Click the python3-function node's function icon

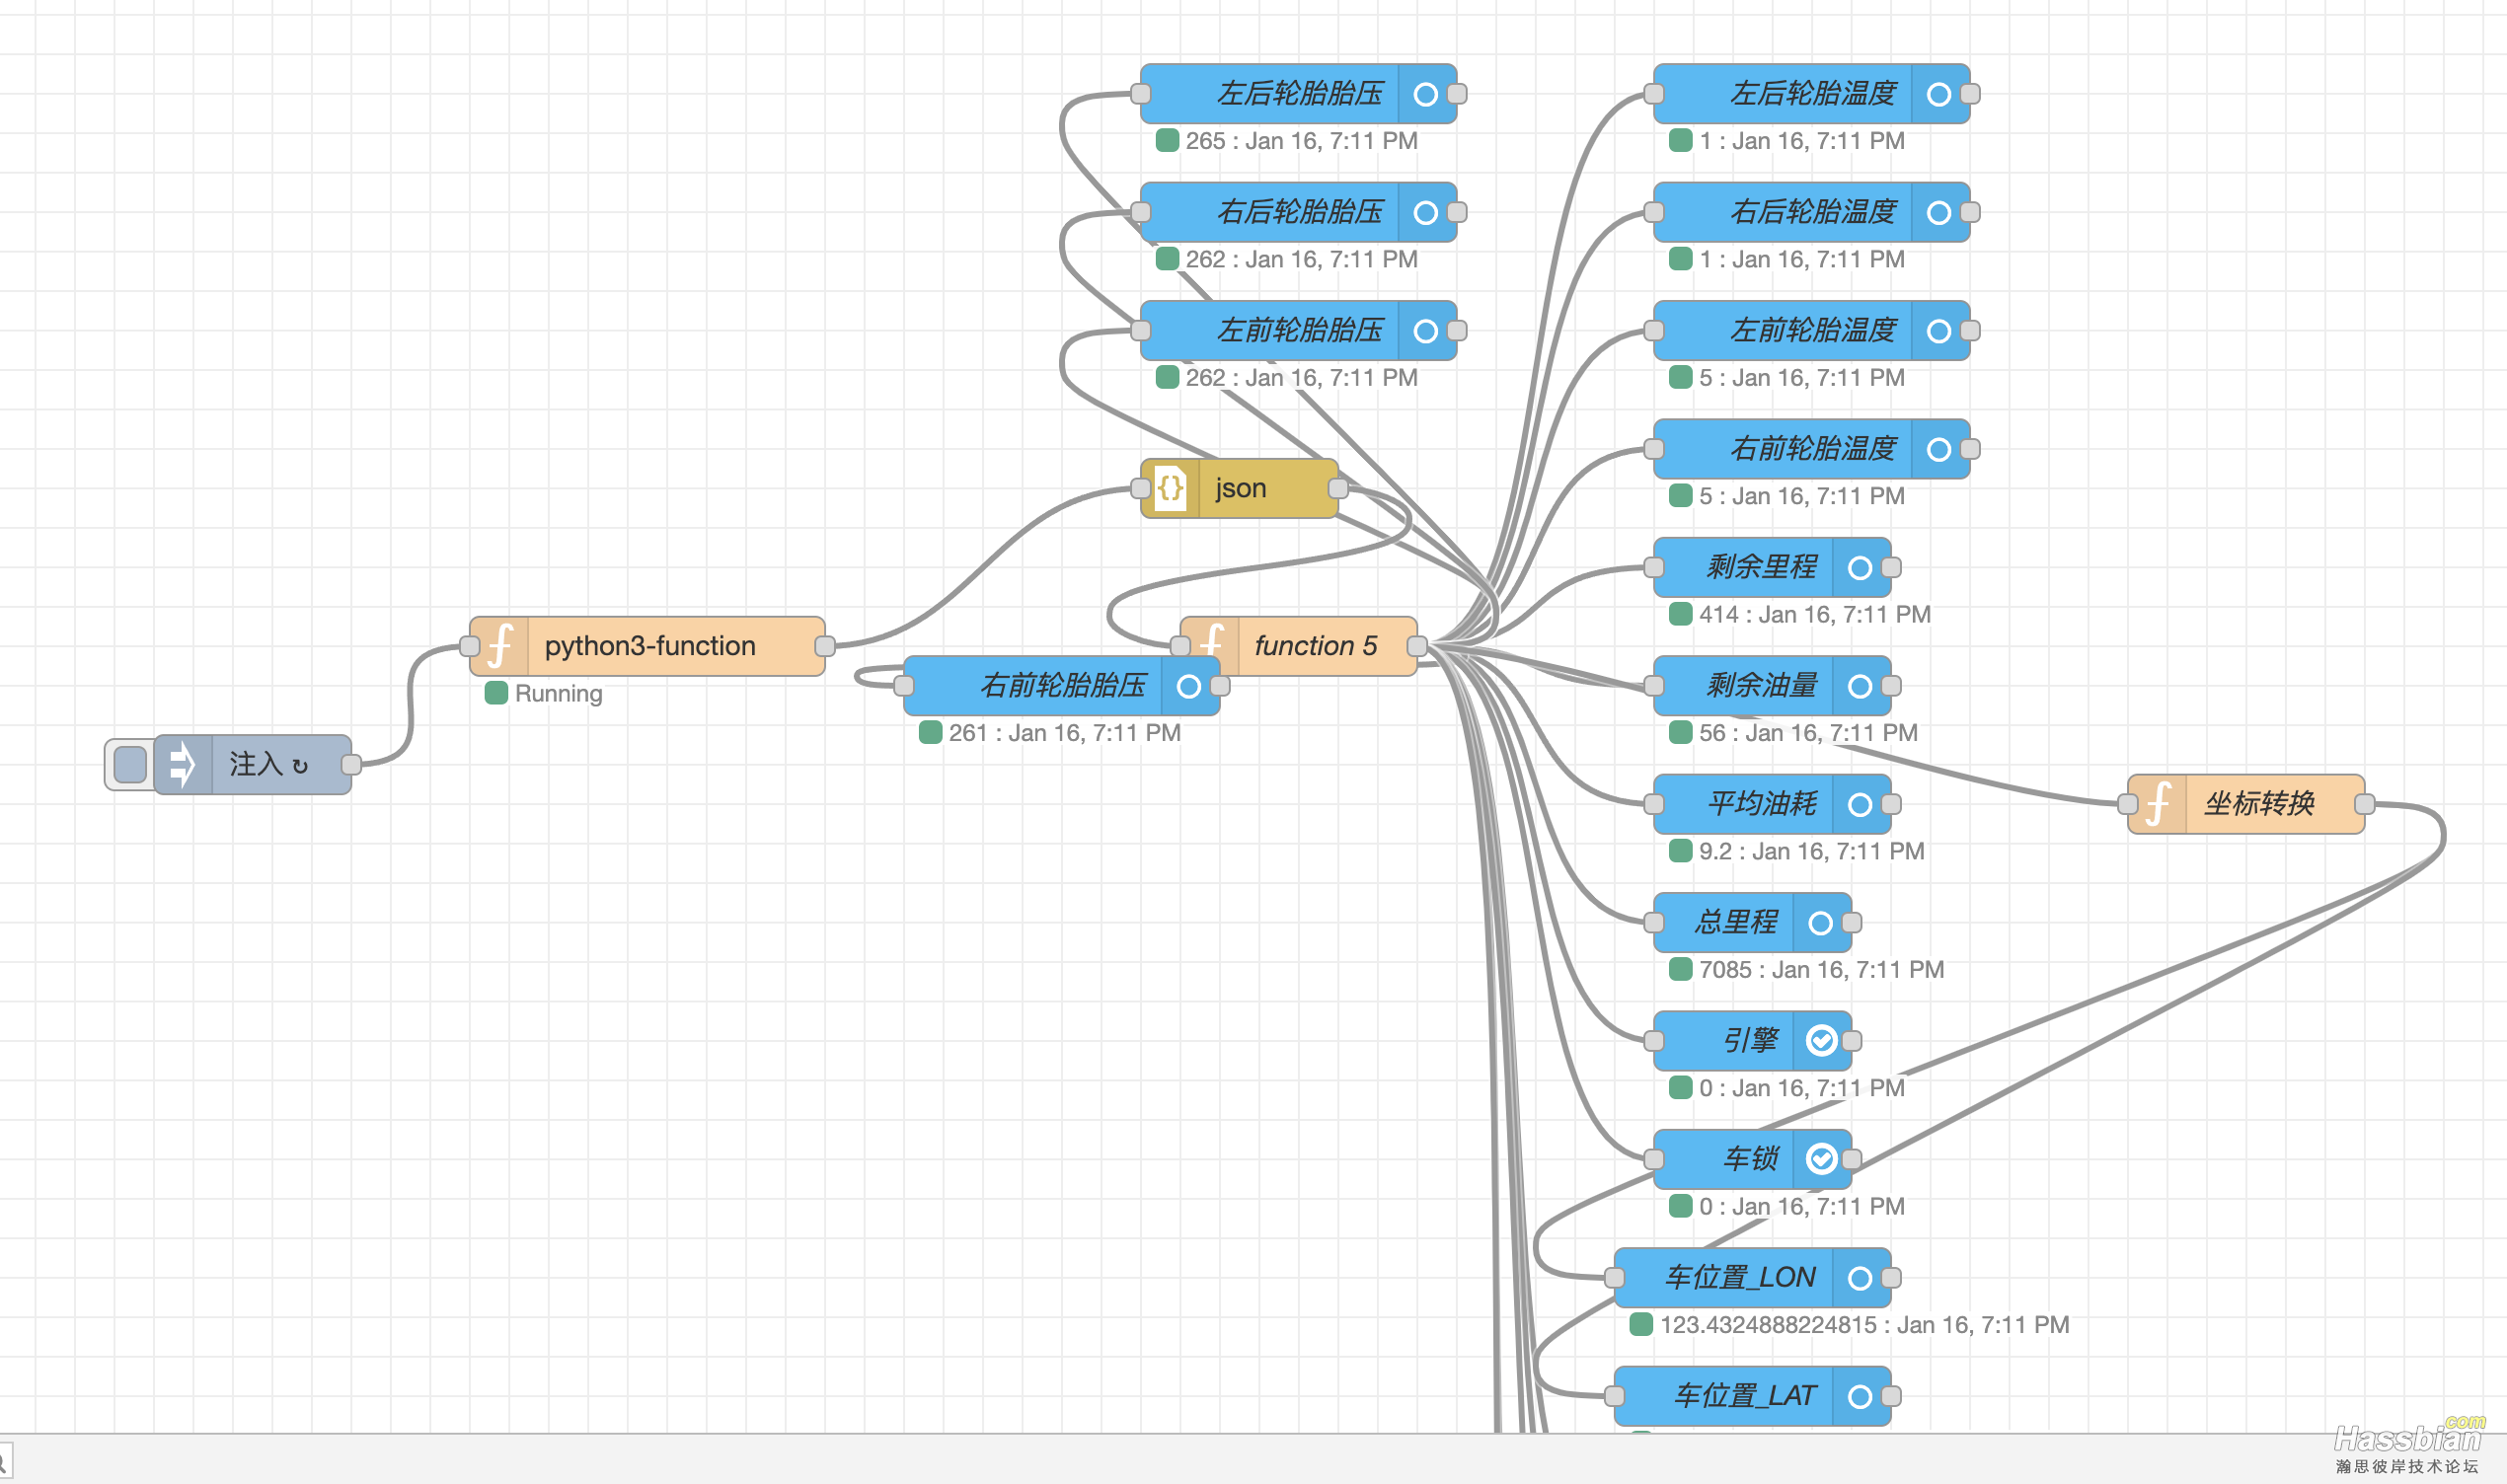pyautogui.click(x=500, y=646)
